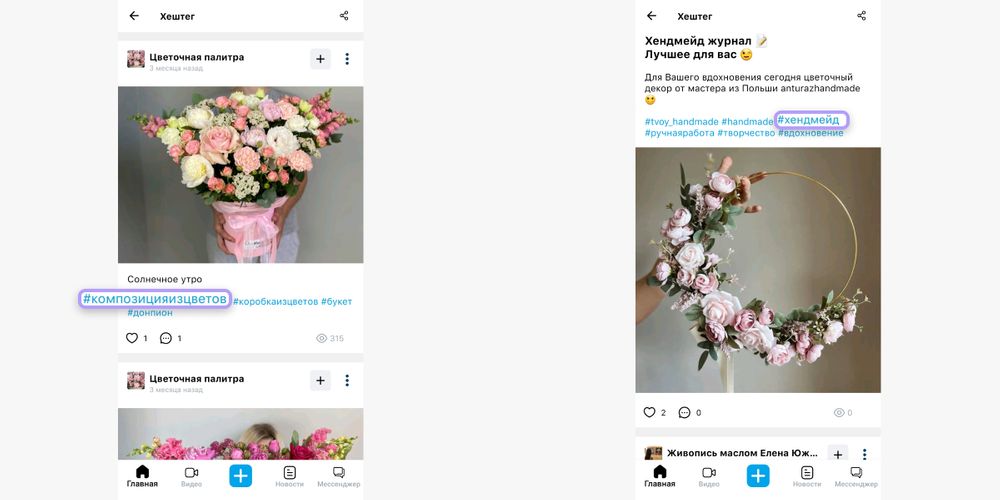Like the Хендмейд журнал wreath post

click(649, 412)
